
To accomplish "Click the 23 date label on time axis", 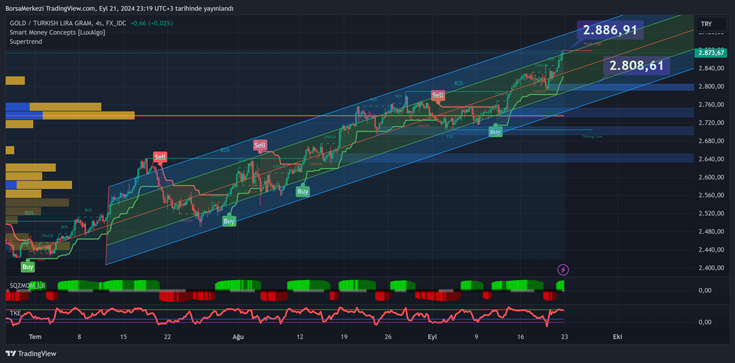I will [x=564, y=337].
